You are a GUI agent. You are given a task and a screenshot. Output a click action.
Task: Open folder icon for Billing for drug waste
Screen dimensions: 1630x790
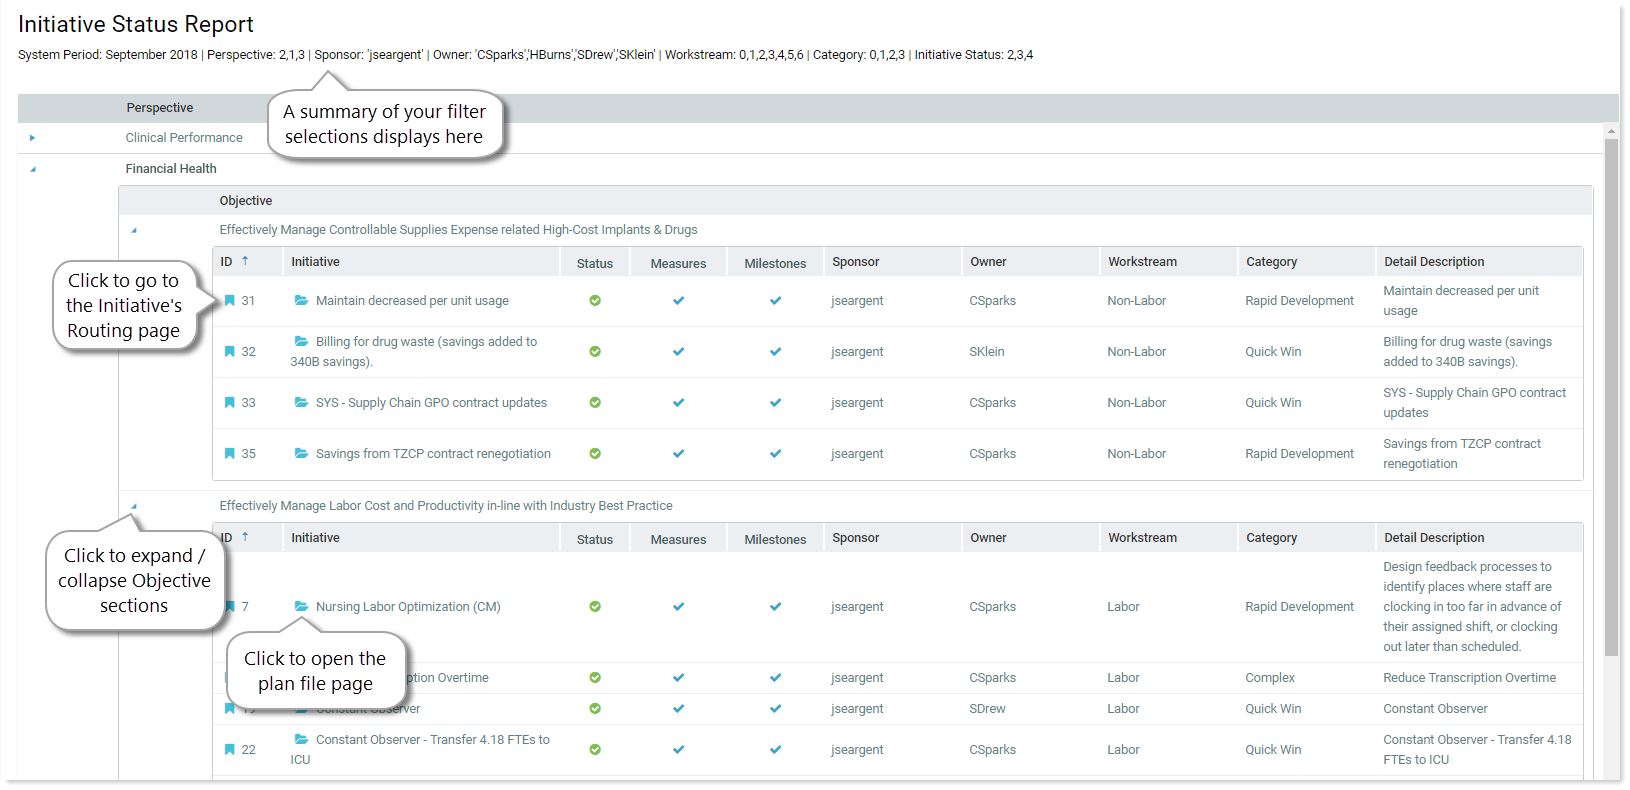pos(301,342)
